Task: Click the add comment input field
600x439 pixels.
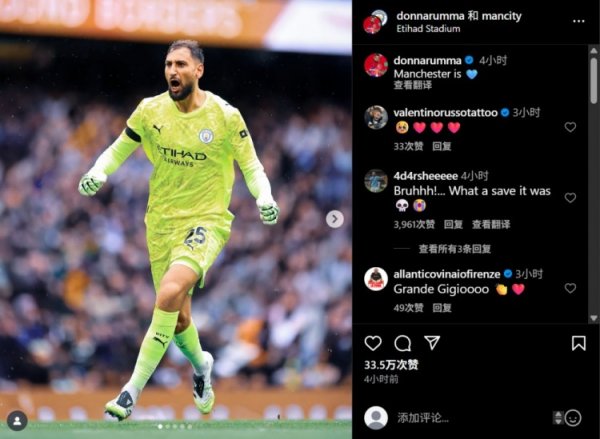Action: point(472,418)
